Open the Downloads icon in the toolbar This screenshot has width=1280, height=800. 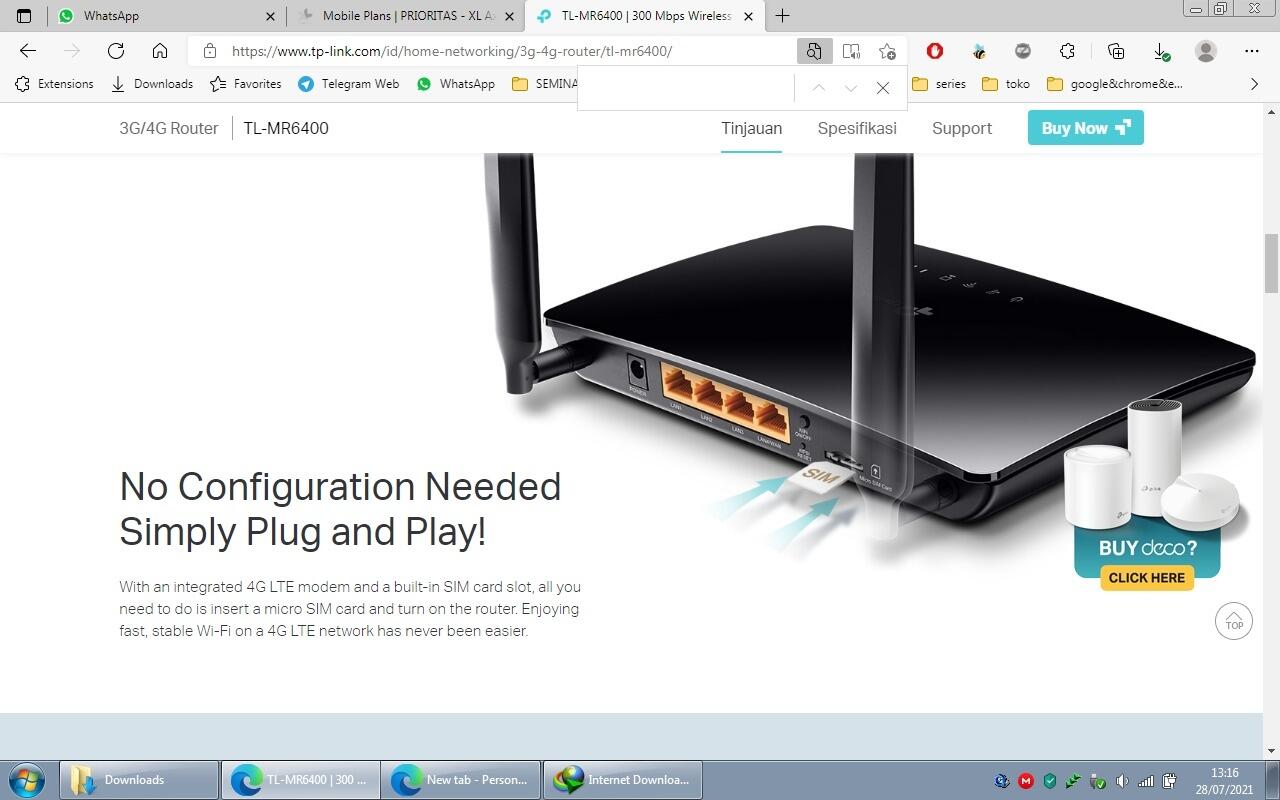(x=1161, y=51)
